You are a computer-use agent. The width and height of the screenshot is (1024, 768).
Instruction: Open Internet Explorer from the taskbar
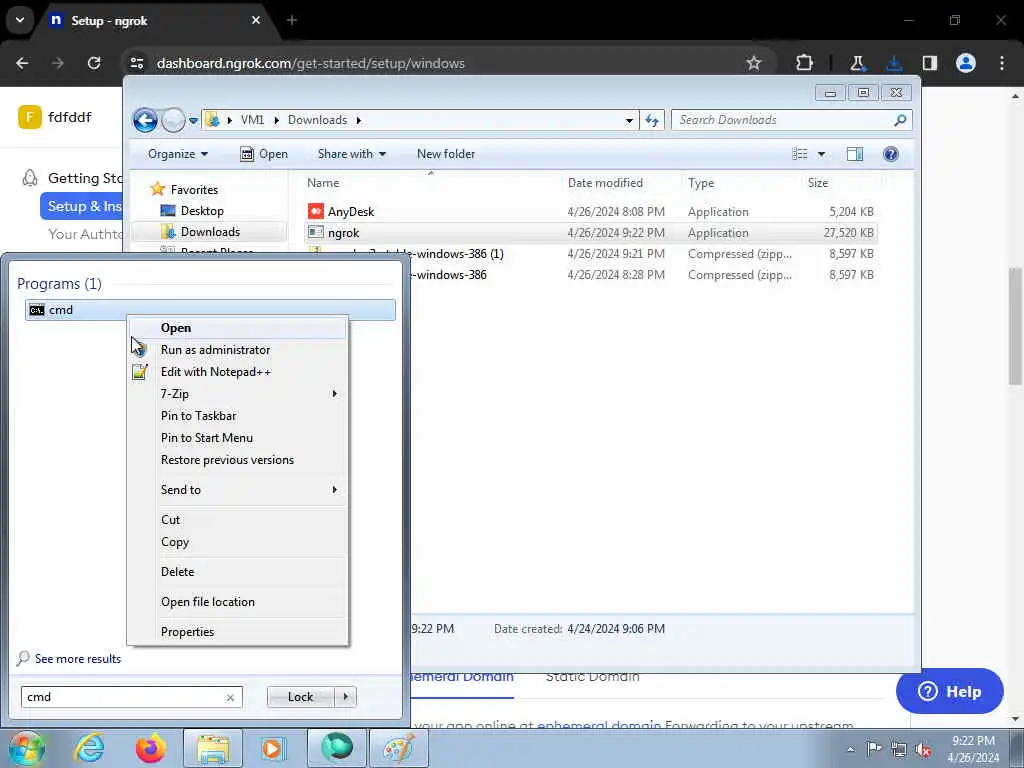point(89,748)
